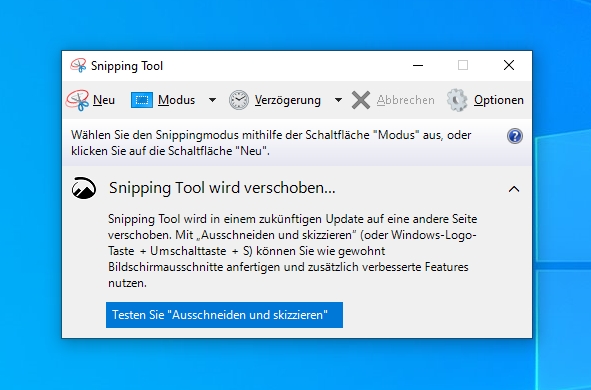
Task: Click Testen Sie "Ausschneiden und skizzieren" button
Action: pyautogui.click(x=224, y=315)
